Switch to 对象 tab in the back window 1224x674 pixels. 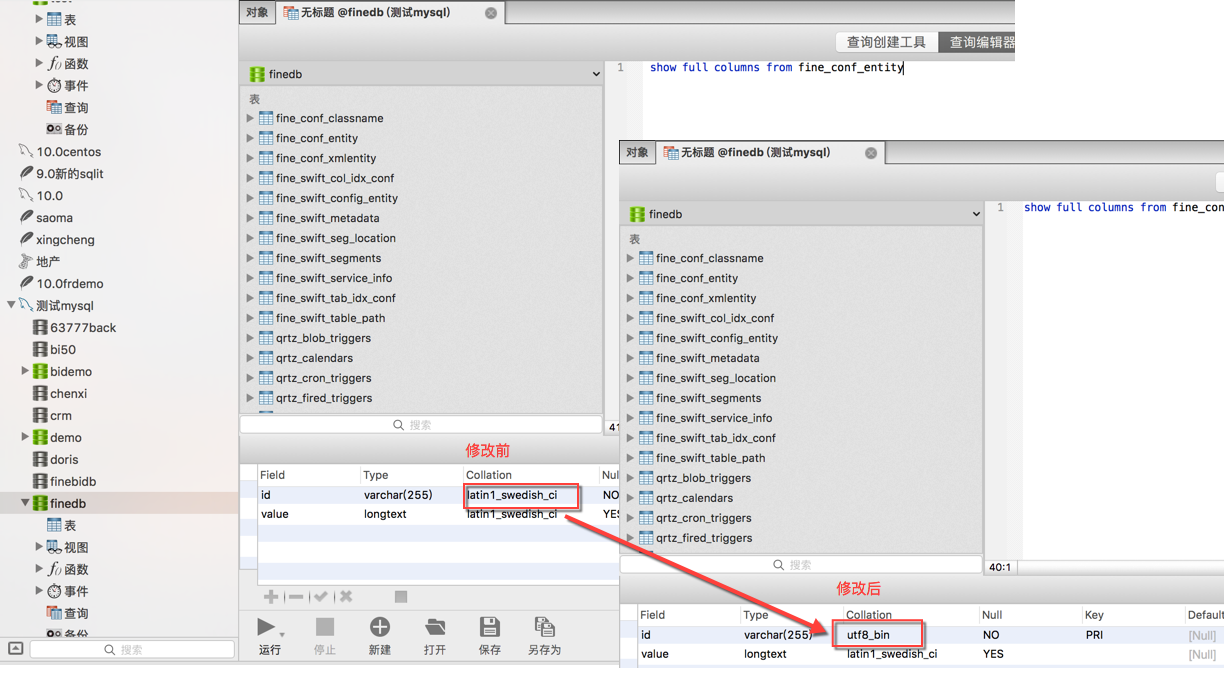(257, 13)
